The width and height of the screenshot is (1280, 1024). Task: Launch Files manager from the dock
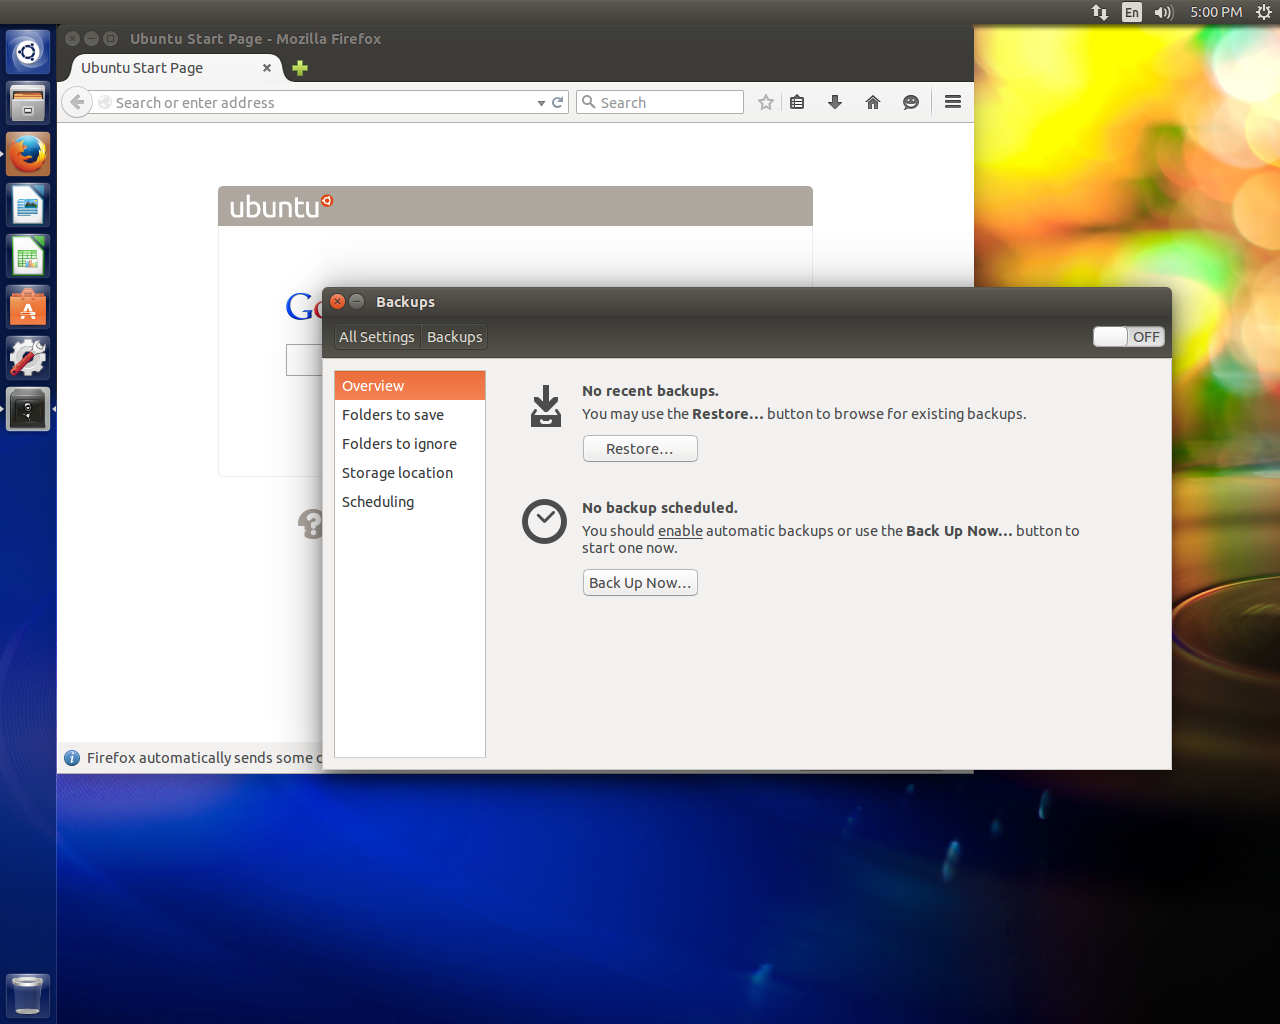click(28, 103)
